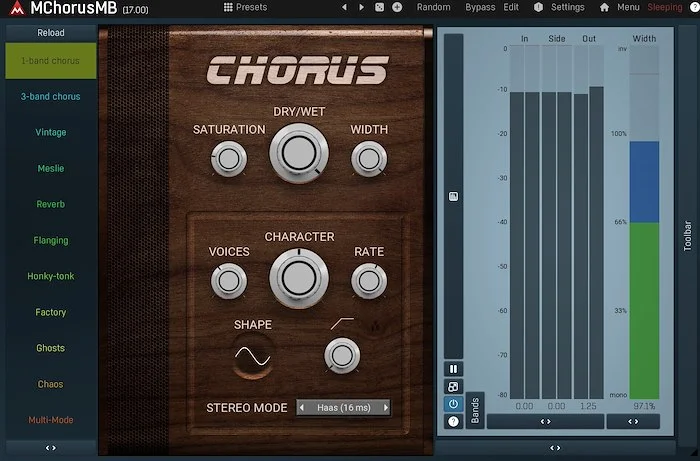This screenshot has height=461, width=700.
Task: Open the vertical Toolbar strip
Action: [x=688, y=235]
